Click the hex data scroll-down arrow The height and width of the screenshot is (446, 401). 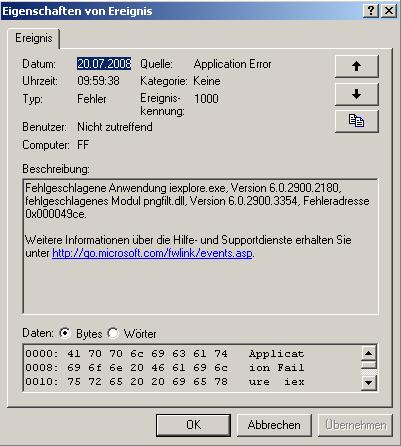point(368,383)
